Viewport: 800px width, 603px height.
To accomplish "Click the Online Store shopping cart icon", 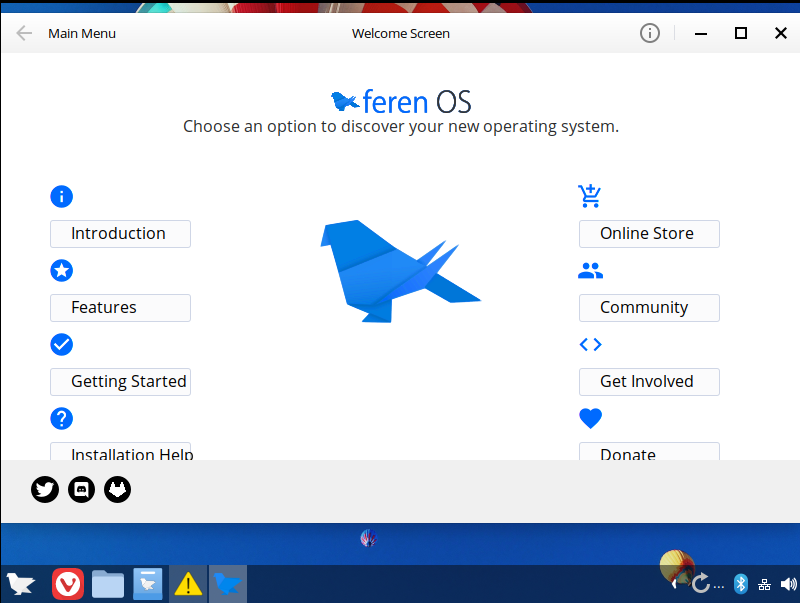I will coord(589,196).
